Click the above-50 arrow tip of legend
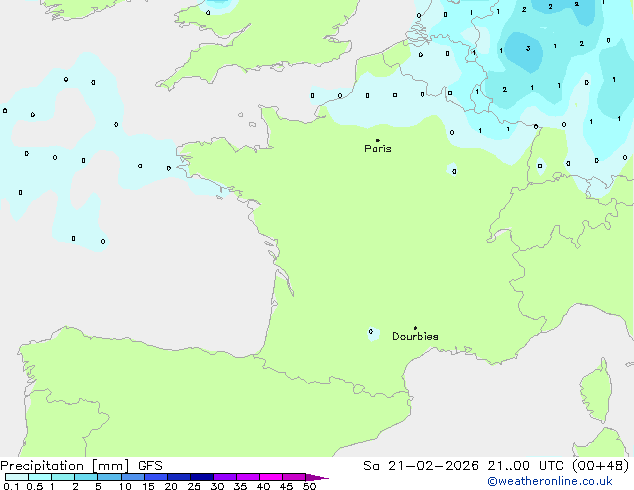The width and height of the screenshot is (634, 490). coord(317,477)
